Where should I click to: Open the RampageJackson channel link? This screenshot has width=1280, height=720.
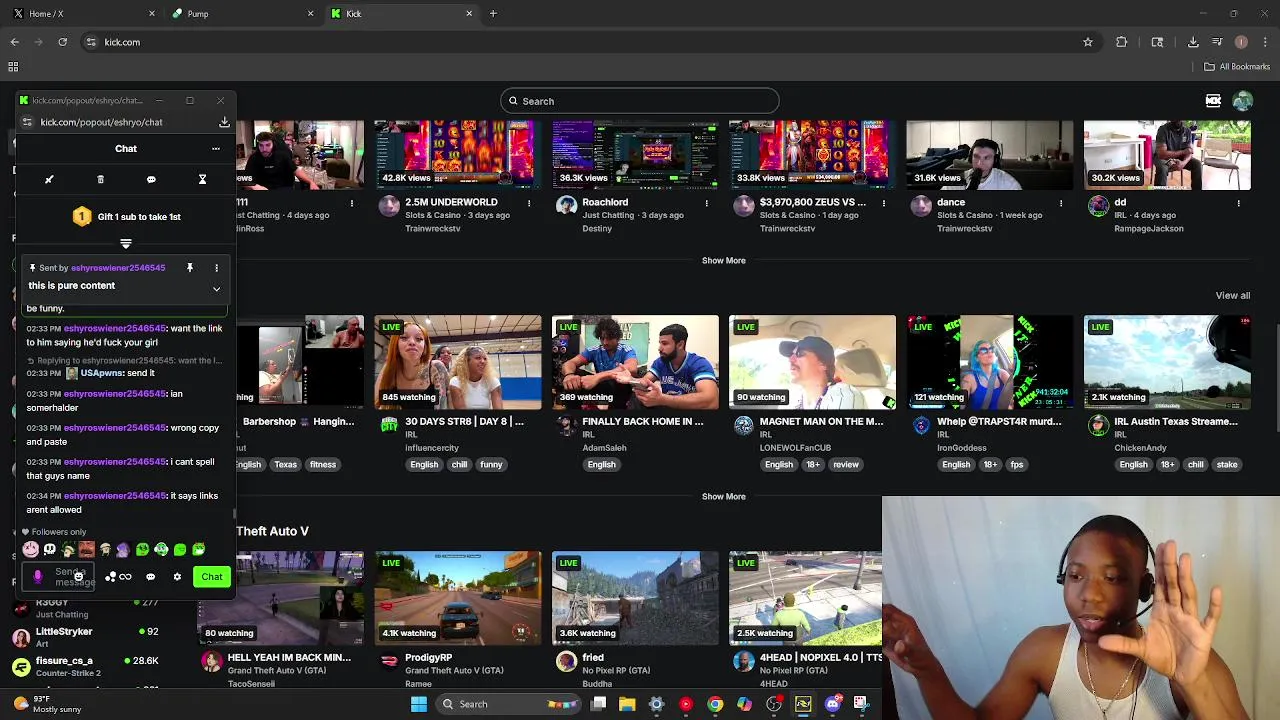click(1149, 228)
